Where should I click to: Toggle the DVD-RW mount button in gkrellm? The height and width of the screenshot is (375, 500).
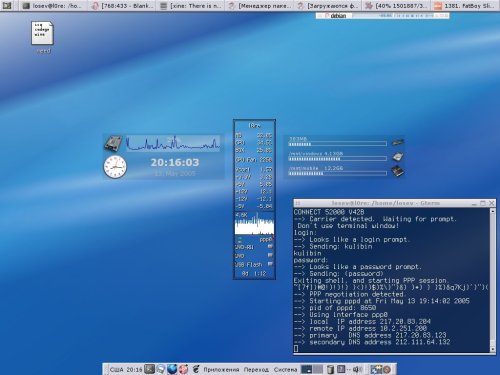(270, 247)
